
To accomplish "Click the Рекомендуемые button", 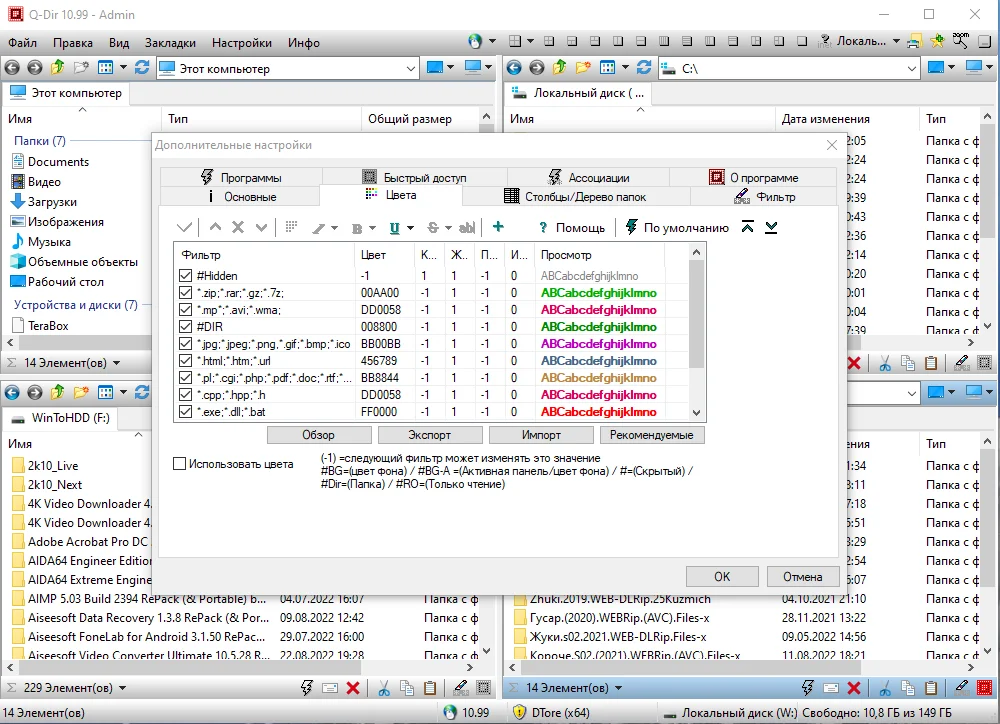I will tap(651, 435).
